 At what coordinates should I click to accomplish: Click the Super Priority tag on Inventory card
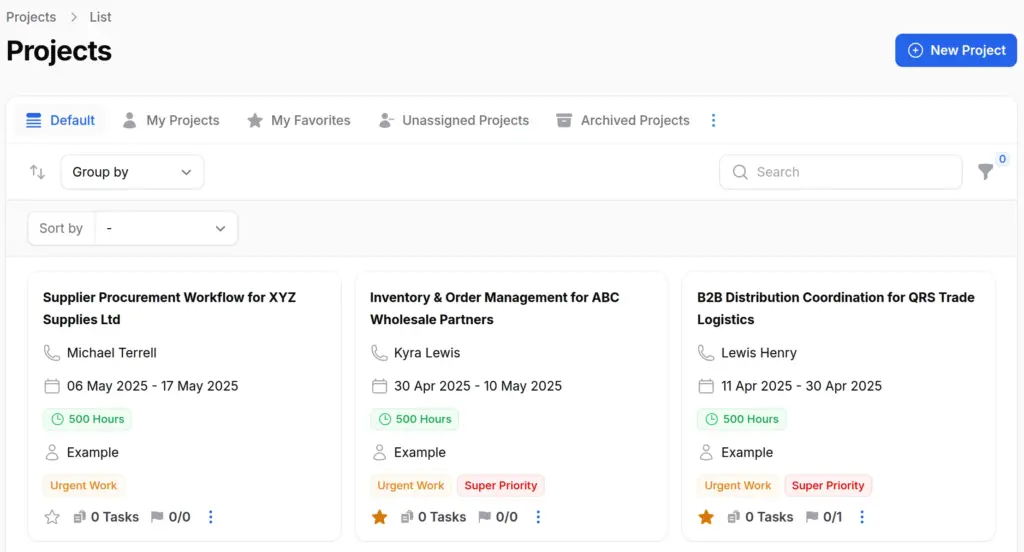coord(500,486)
